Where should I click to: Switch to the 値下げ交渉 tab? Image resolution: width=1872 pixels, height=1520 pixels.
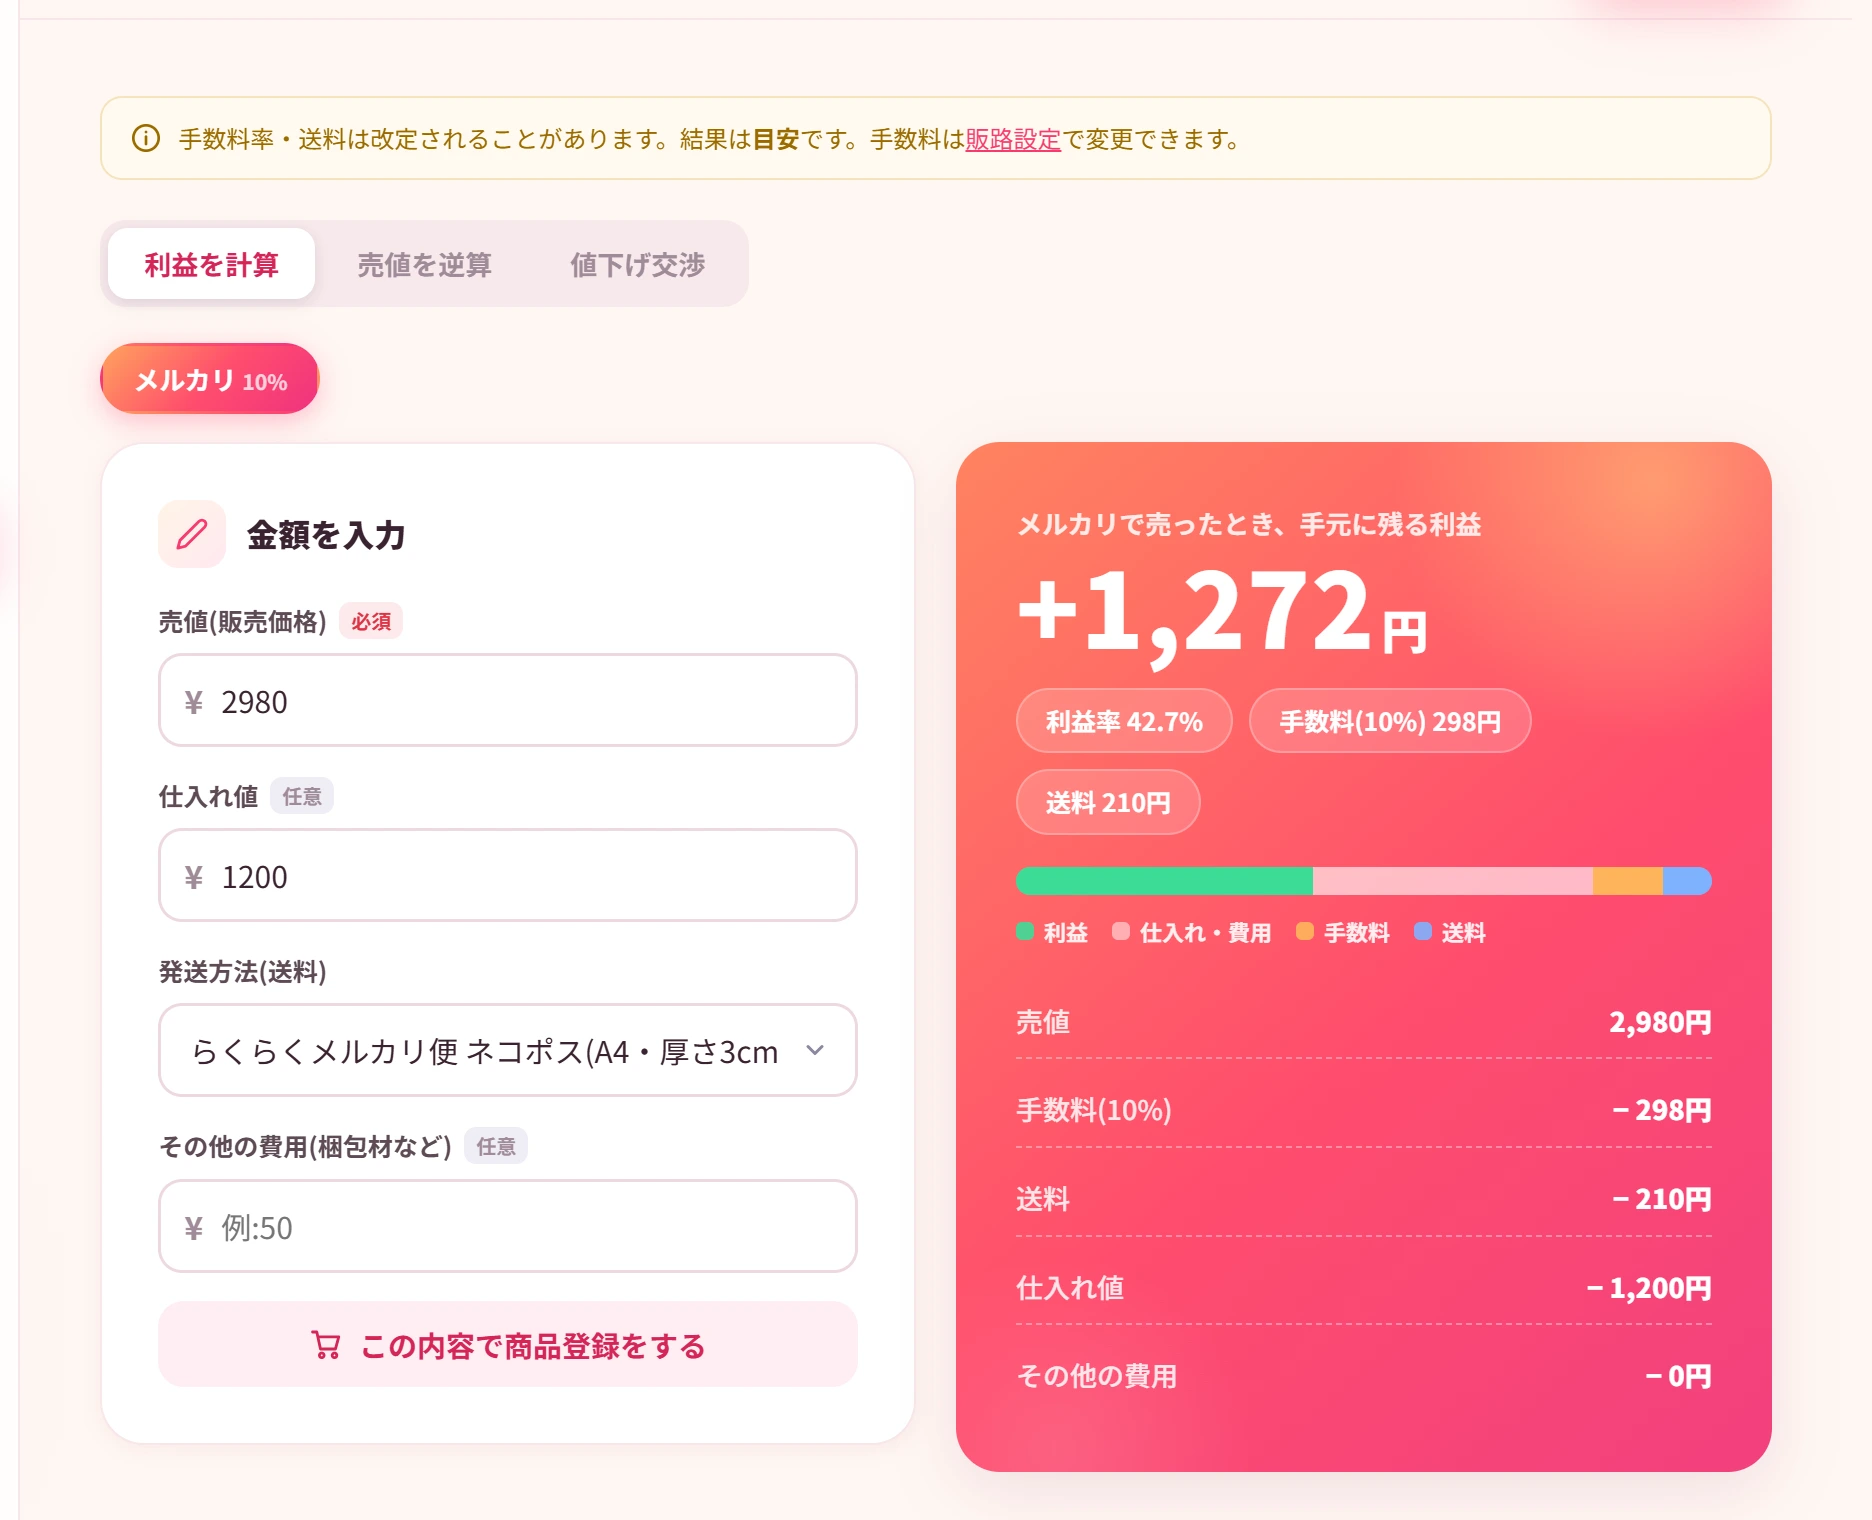[x=637, y=264]
